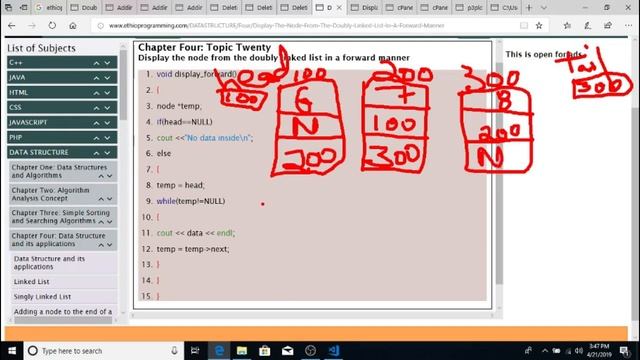Show hidden system tray icons
Image resolution: width=640 pixels, height=360 pixels.
(544, 351)
